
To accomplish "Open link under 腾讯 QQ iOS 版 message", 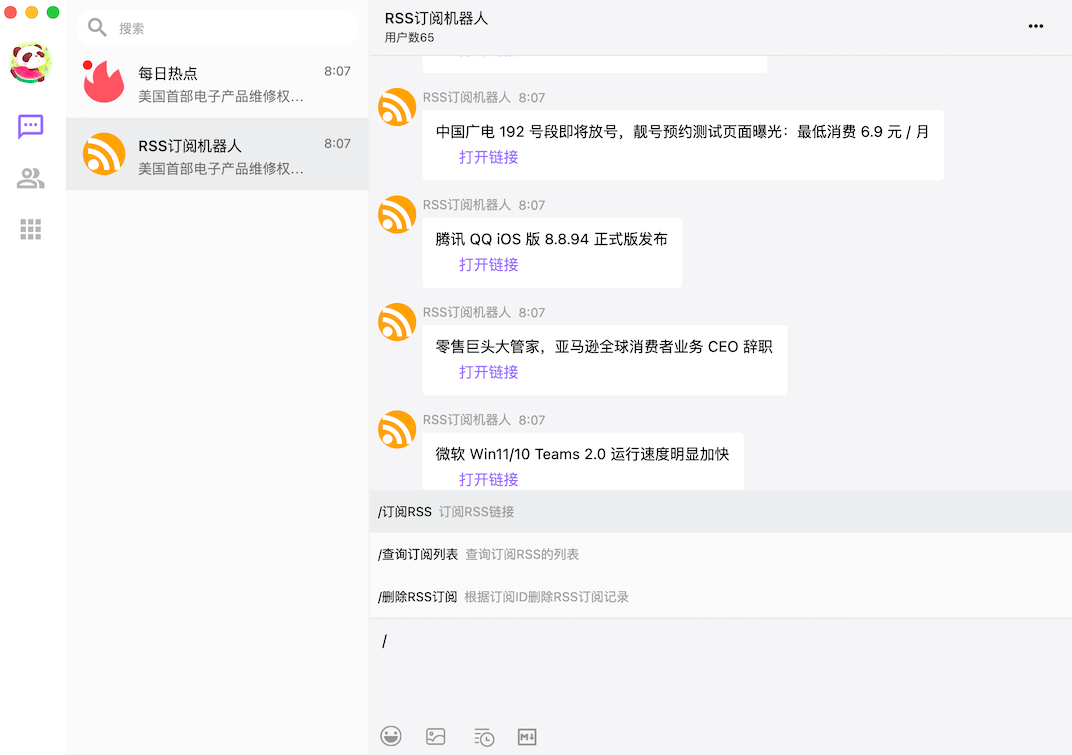I will [488, 265].
